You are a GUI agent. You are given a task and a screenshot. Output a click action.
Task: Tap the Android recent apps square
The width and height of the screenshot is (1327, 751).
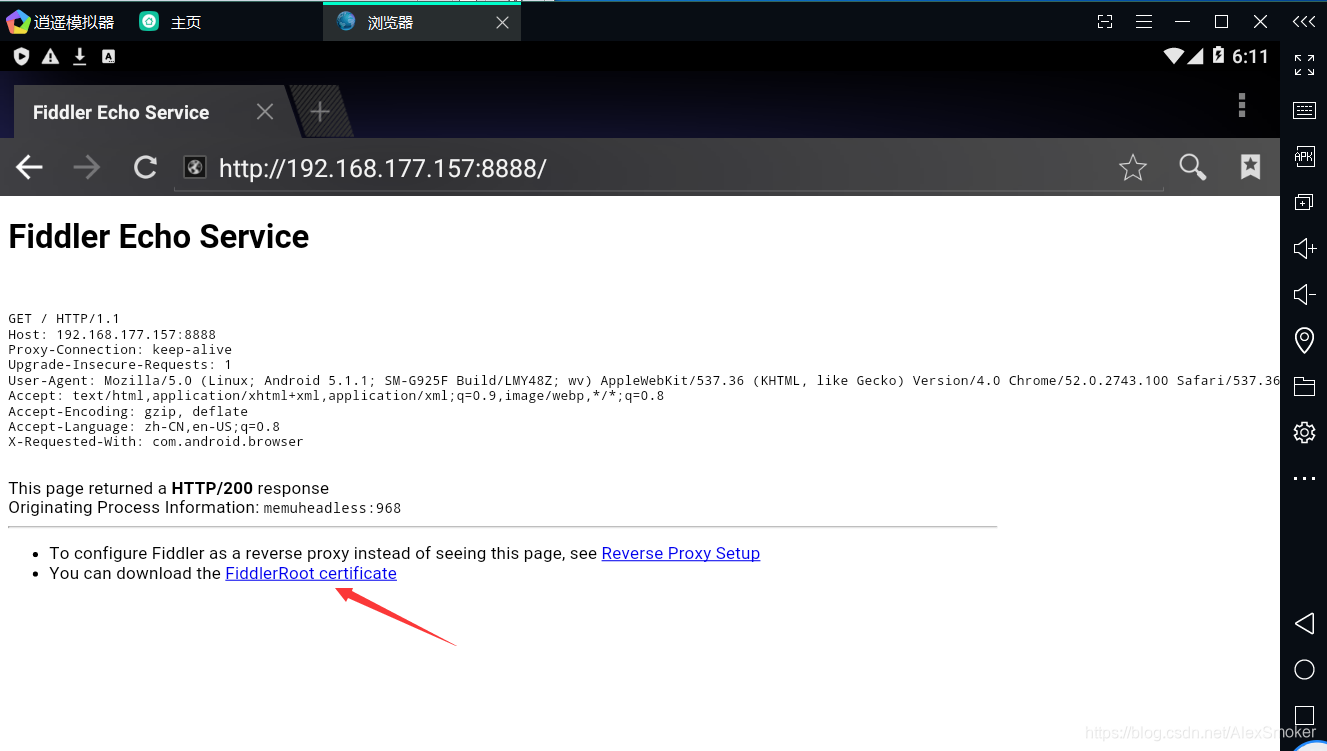[x=1304, y=715]
